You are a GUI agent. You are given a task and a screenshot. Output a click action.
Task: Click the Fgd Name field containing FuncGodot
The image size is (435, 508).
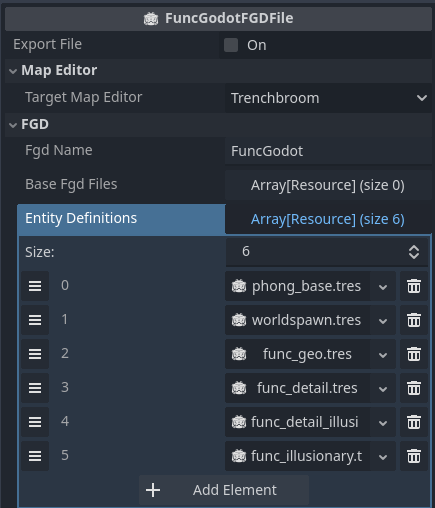[328, 151]
